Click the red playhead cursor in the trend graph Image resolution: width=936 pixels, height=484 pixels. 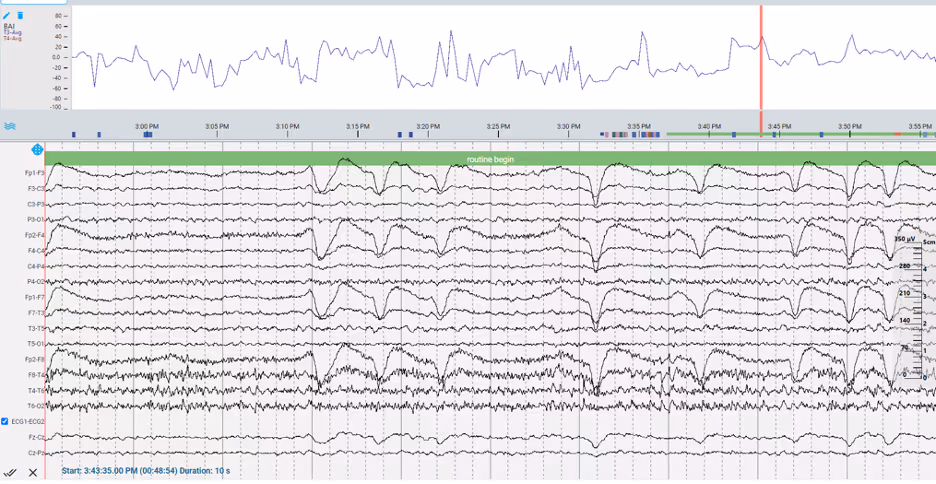point(761,58)
